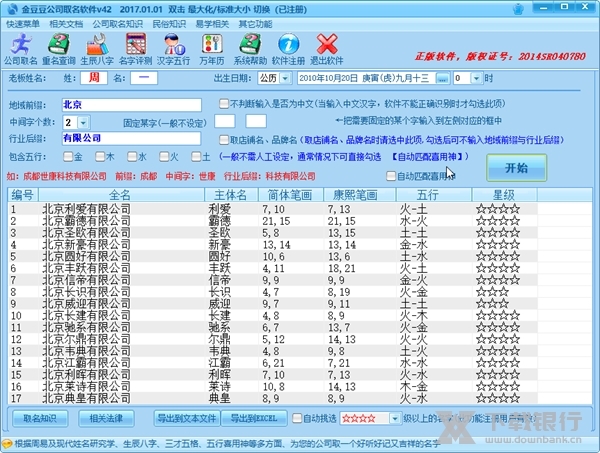The width and height of the screenshot is (600, 453).
Task: Click 导出到EXCEL button
Action: 254,418
